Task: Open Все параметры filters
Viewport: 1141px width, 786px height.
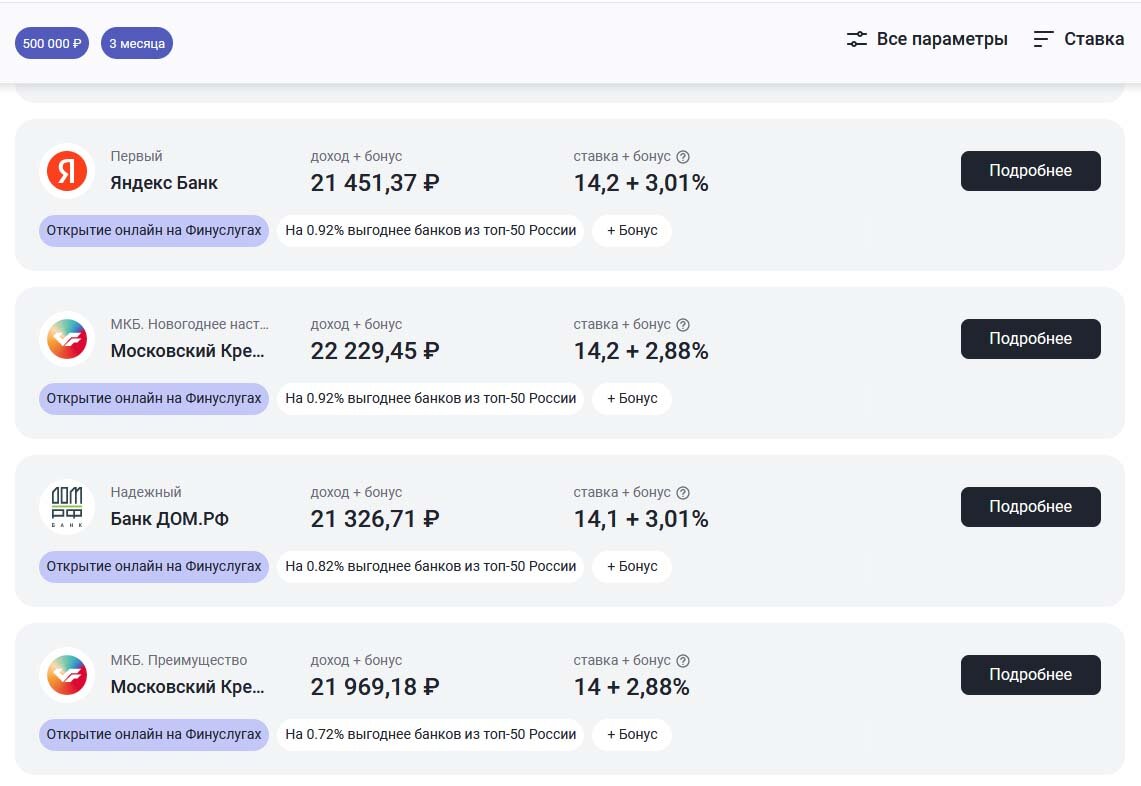Action: (x=927, y=39)
